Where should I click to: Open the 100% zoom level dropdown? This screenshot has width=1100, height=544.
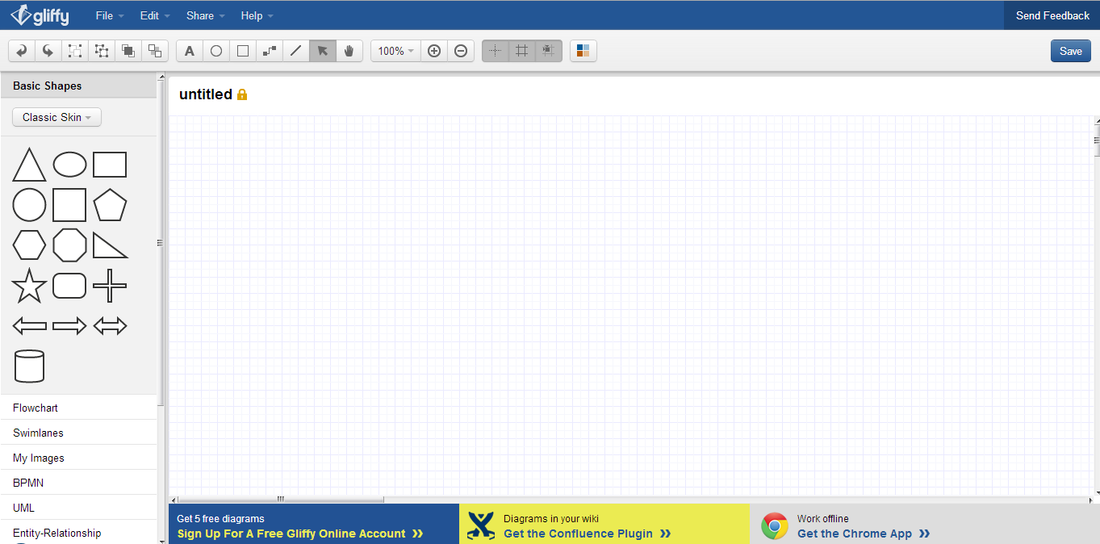[396, 51]
